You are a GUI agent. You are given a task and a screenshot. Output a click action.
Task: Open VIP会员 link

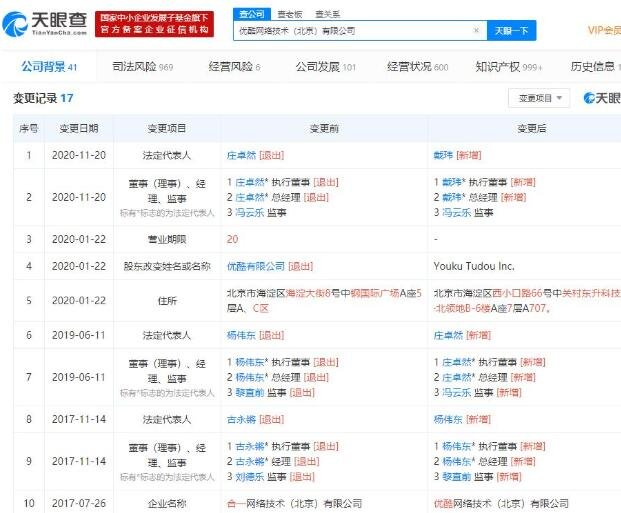(604, 31)
